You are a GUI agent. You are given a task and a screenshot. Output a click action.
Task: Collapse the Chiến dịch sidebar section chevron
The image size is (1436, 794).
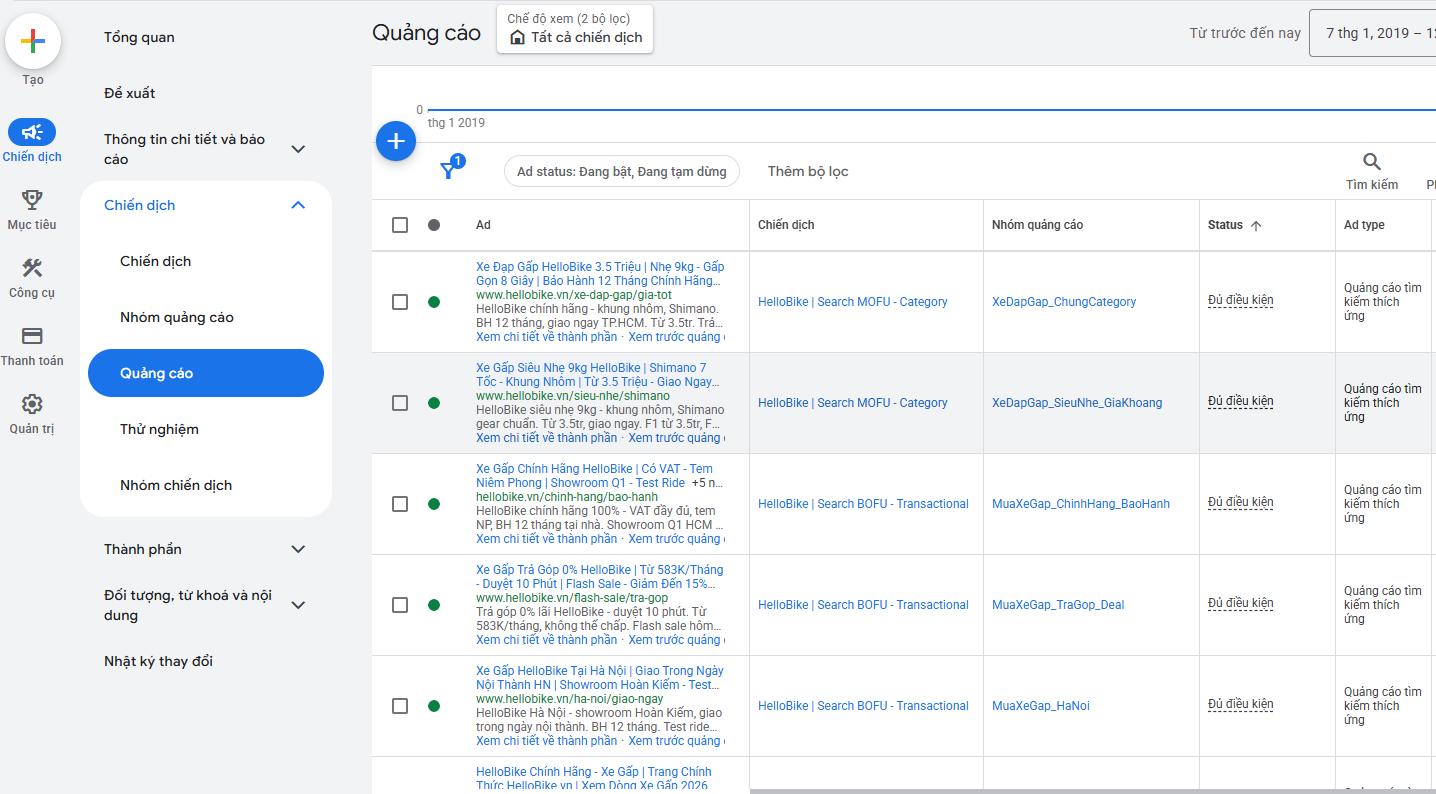point(298,205)
